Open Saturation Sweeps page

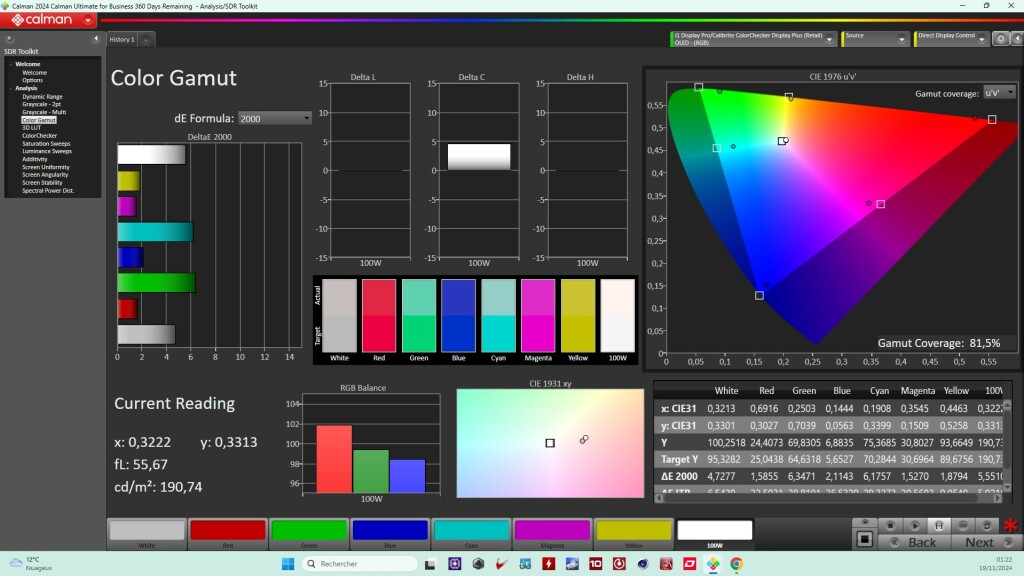click(46, 144)
